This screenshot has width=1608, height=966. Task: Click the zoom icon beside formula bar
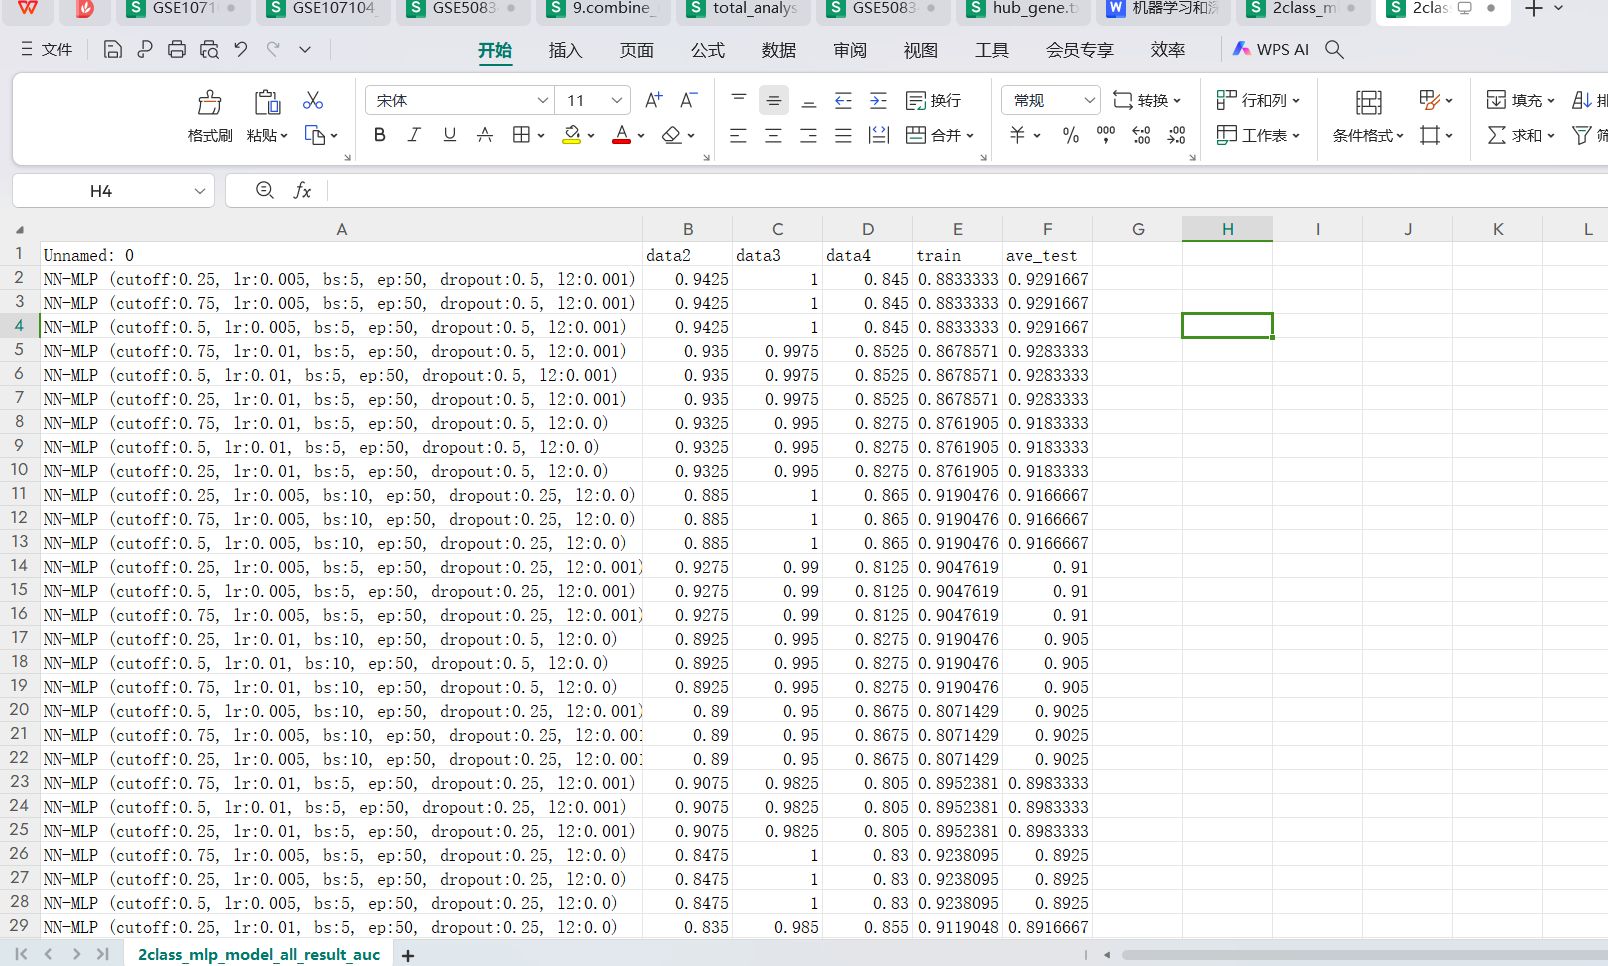click(265, 190)
